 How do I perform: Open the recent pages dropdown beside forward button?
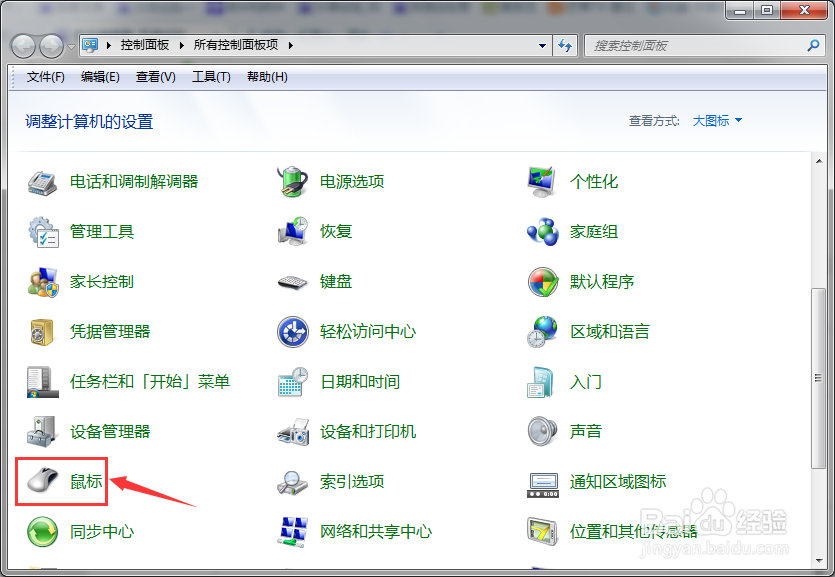pos(71,47)
